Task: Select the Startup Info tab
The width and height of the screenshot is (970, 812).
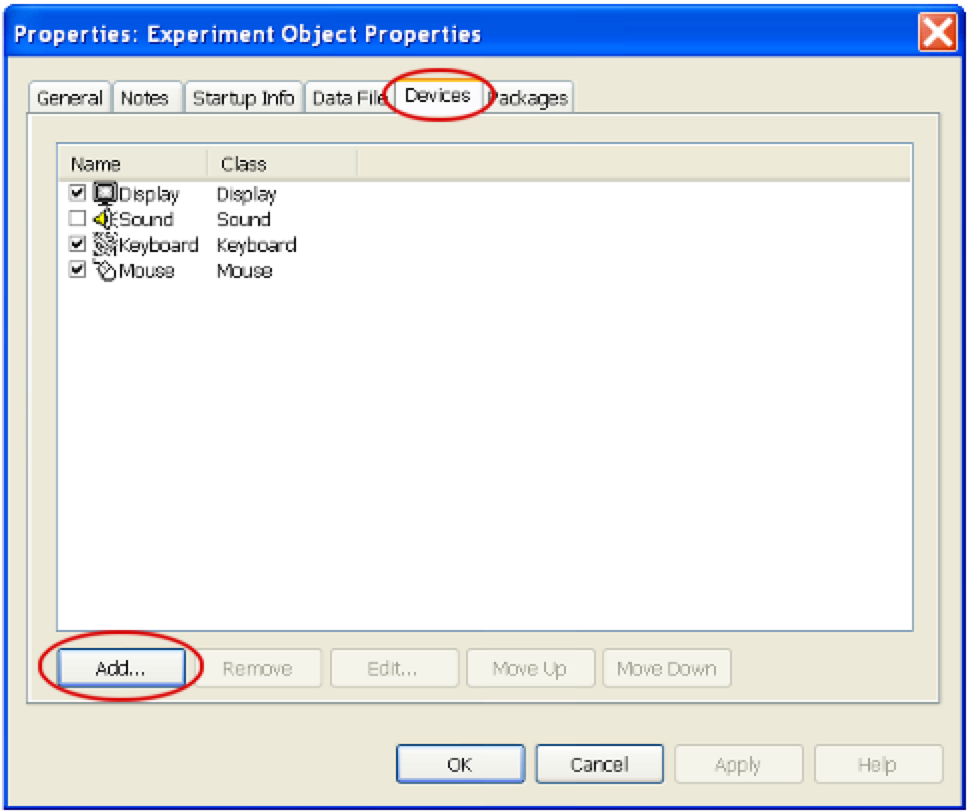Action: (243, 98)
